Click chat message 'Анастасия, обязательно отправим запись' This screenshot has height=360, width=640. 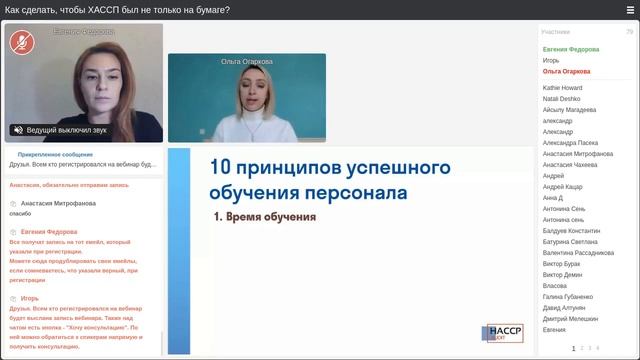coord(69,185)
